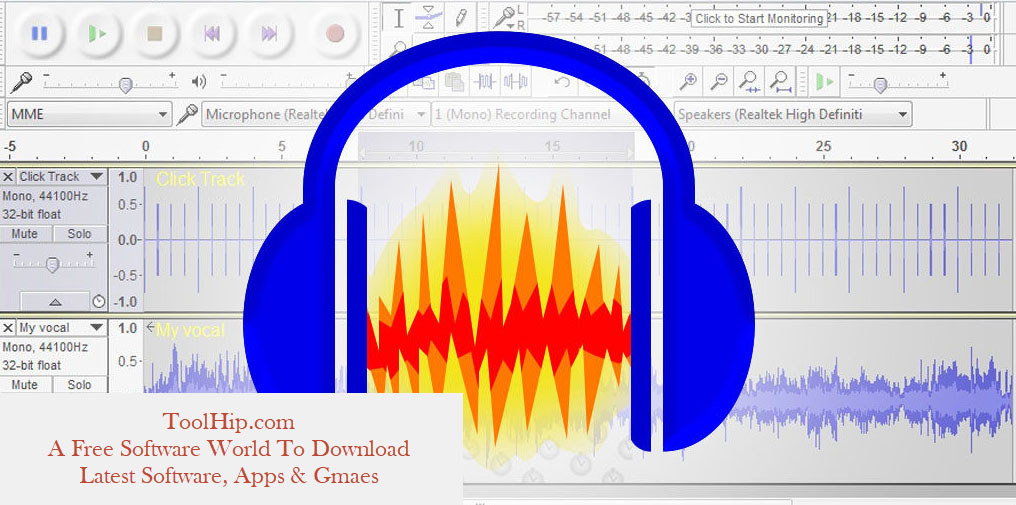Zoom in on the waveform
Image resolution: width=1016 pixels, height=505 pixels.
(x=688, y=82)
